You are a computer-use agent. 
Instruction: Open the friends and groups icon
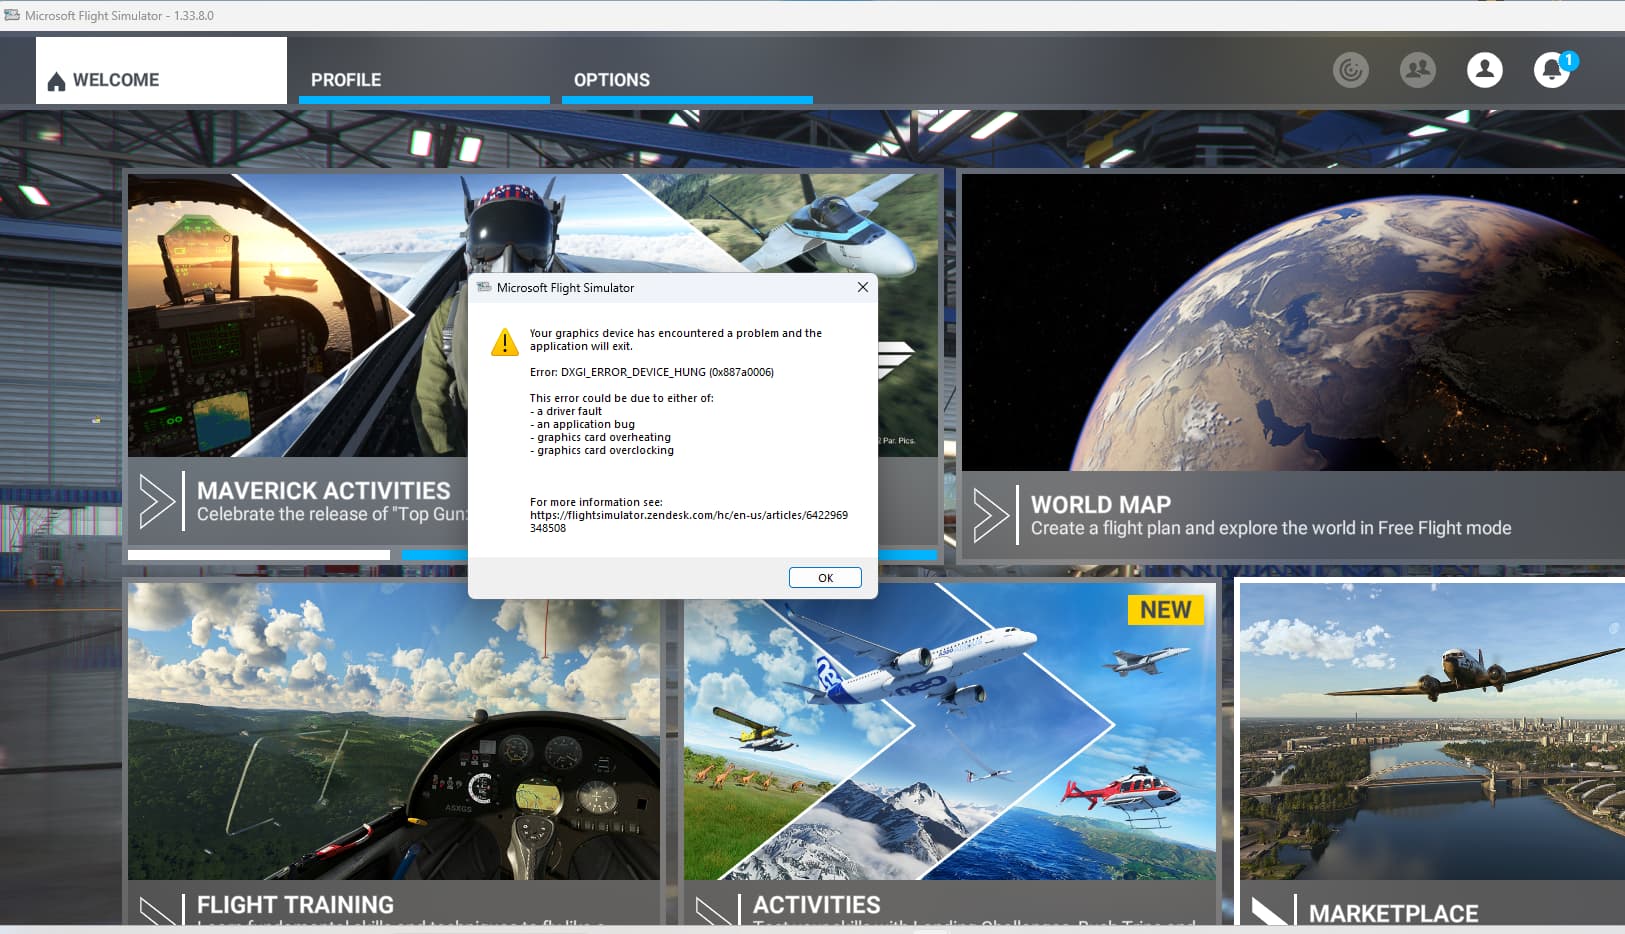1417,70
